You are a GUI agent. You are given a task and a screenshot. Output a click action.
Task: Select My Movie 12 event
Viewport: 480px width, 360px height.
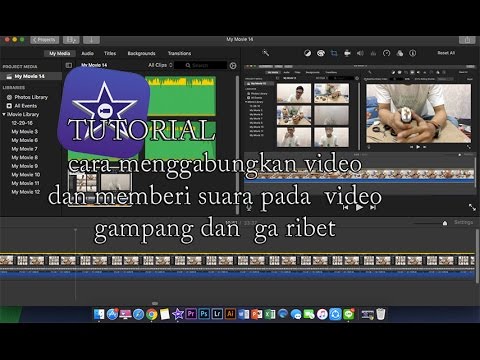coord(26,192)
